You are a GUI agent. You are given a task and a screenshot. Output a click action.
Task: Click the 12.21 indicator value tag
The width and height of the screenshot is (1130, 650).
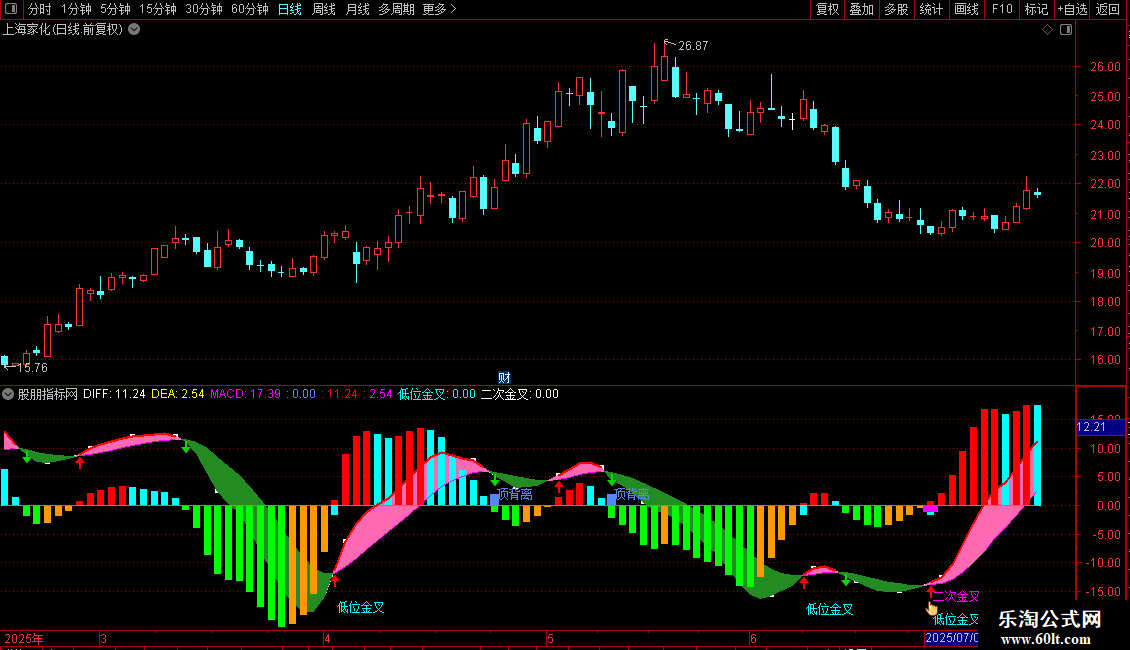point(1100,427)
